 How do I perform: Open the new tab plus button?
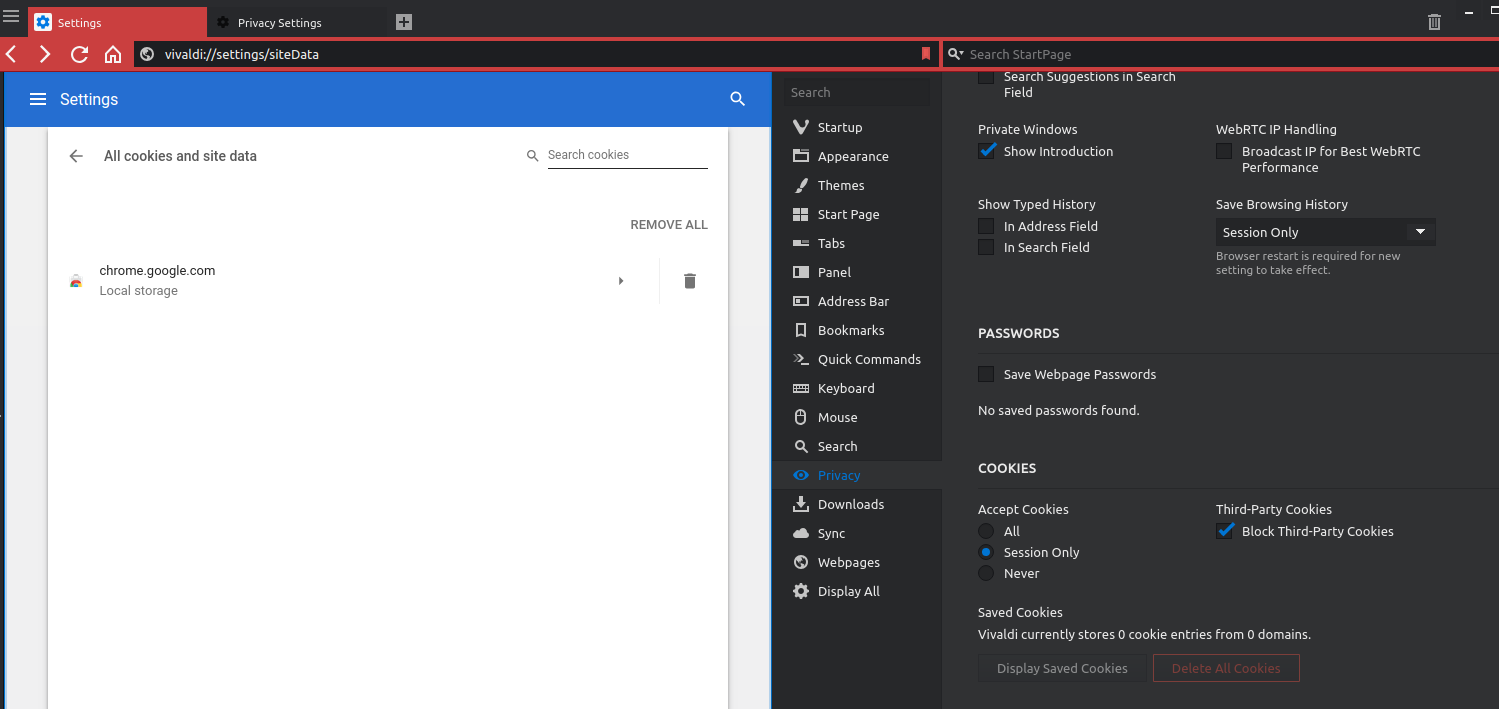[404, 22]
